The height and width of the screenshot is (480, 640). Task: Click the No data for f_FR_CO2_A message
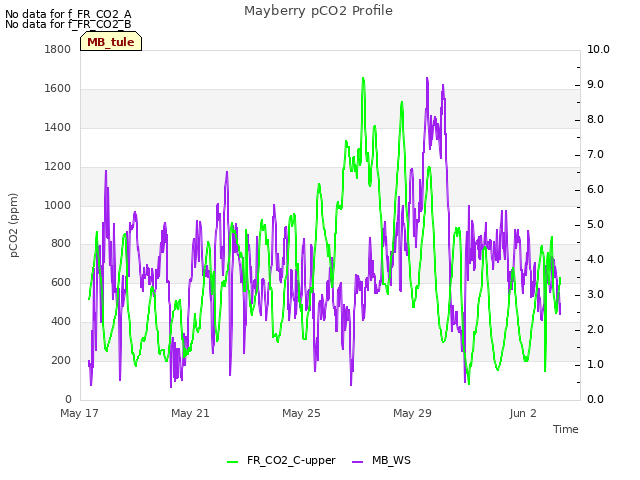tap(68, 14)
